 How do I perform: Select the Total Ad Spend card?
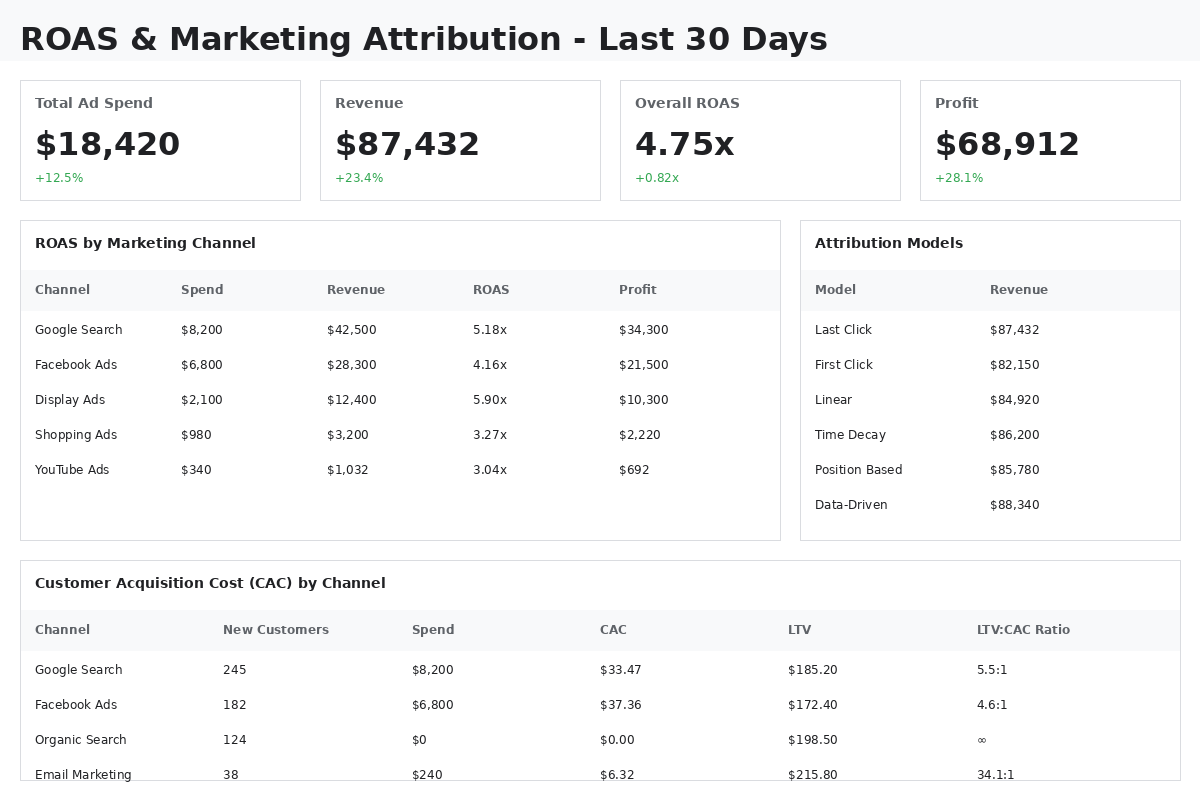[160, 140]
